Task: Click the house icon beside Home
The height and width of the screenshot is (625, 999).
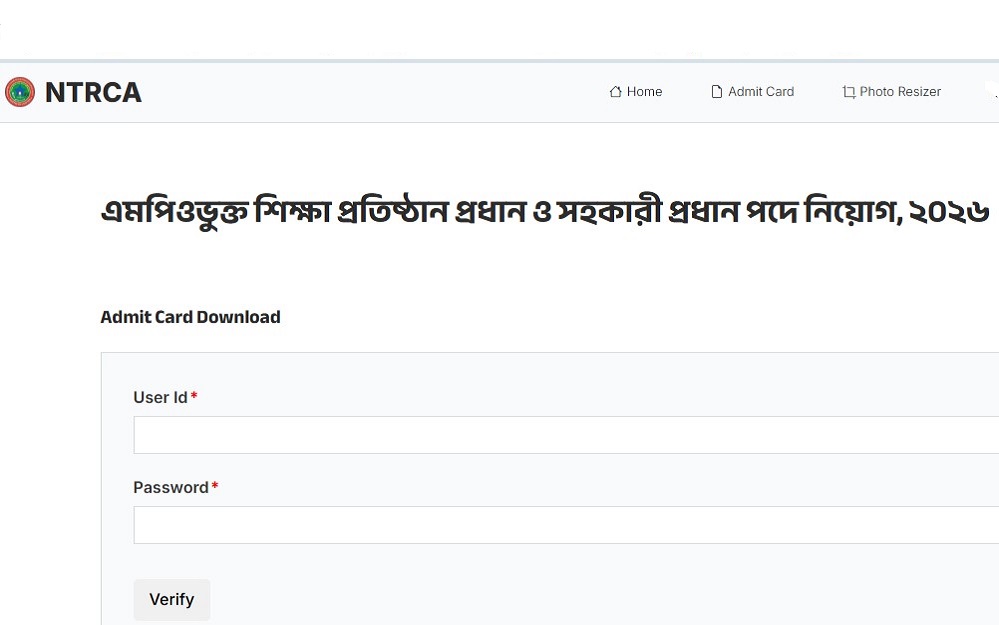Action: 615,92
